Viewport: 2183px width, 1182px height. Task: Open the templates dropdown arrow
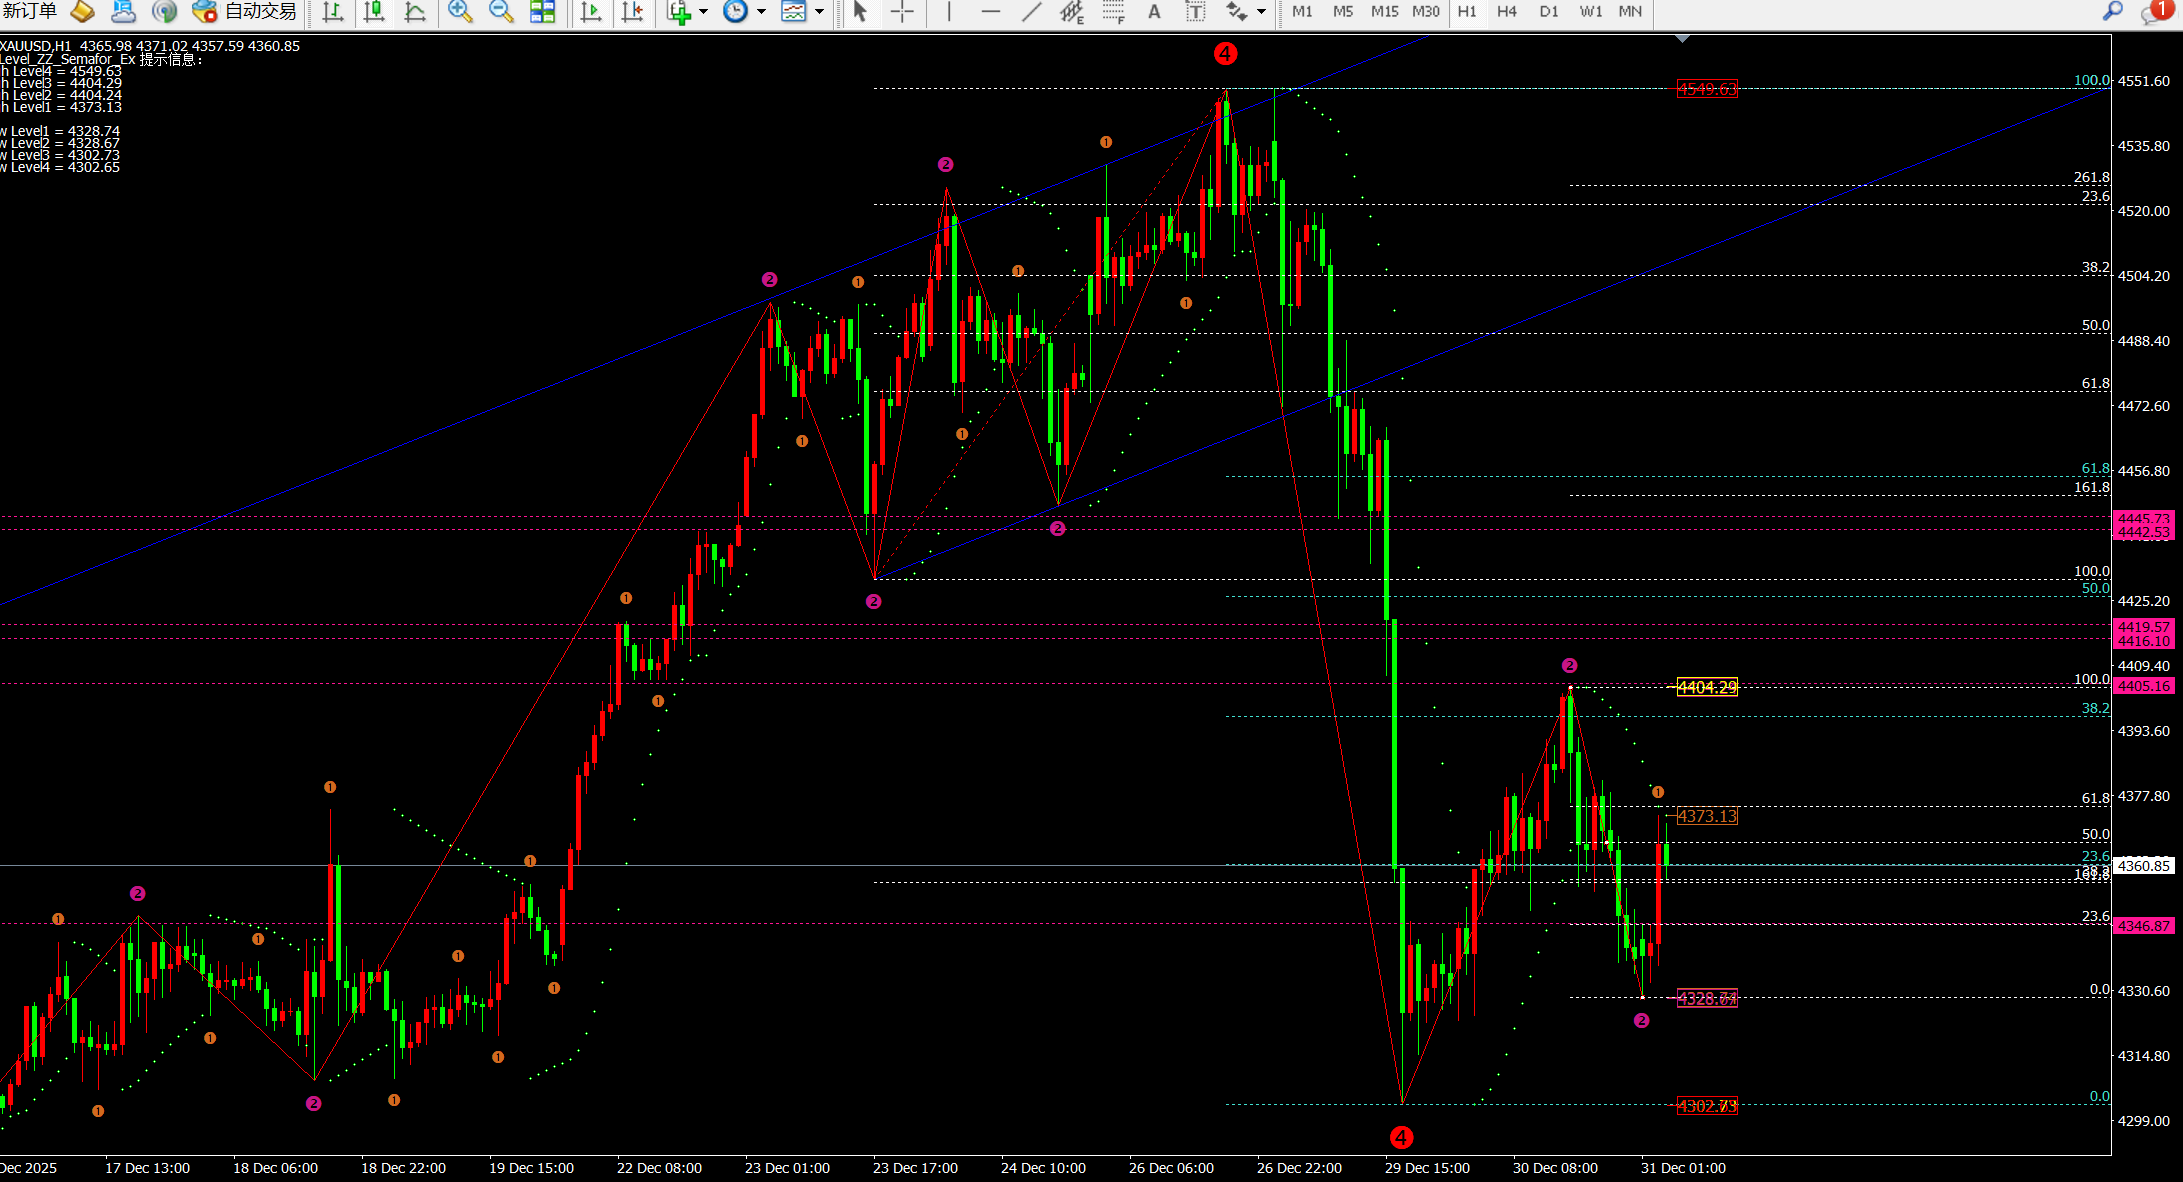coord(820,12)
